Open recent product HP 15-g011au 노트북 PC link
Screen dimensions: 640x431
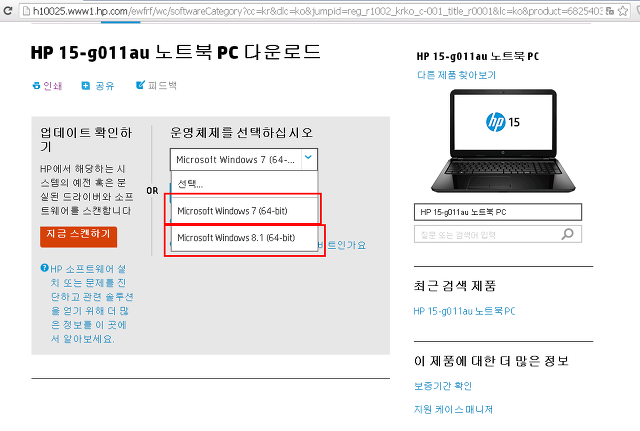[x=464, y=311]
